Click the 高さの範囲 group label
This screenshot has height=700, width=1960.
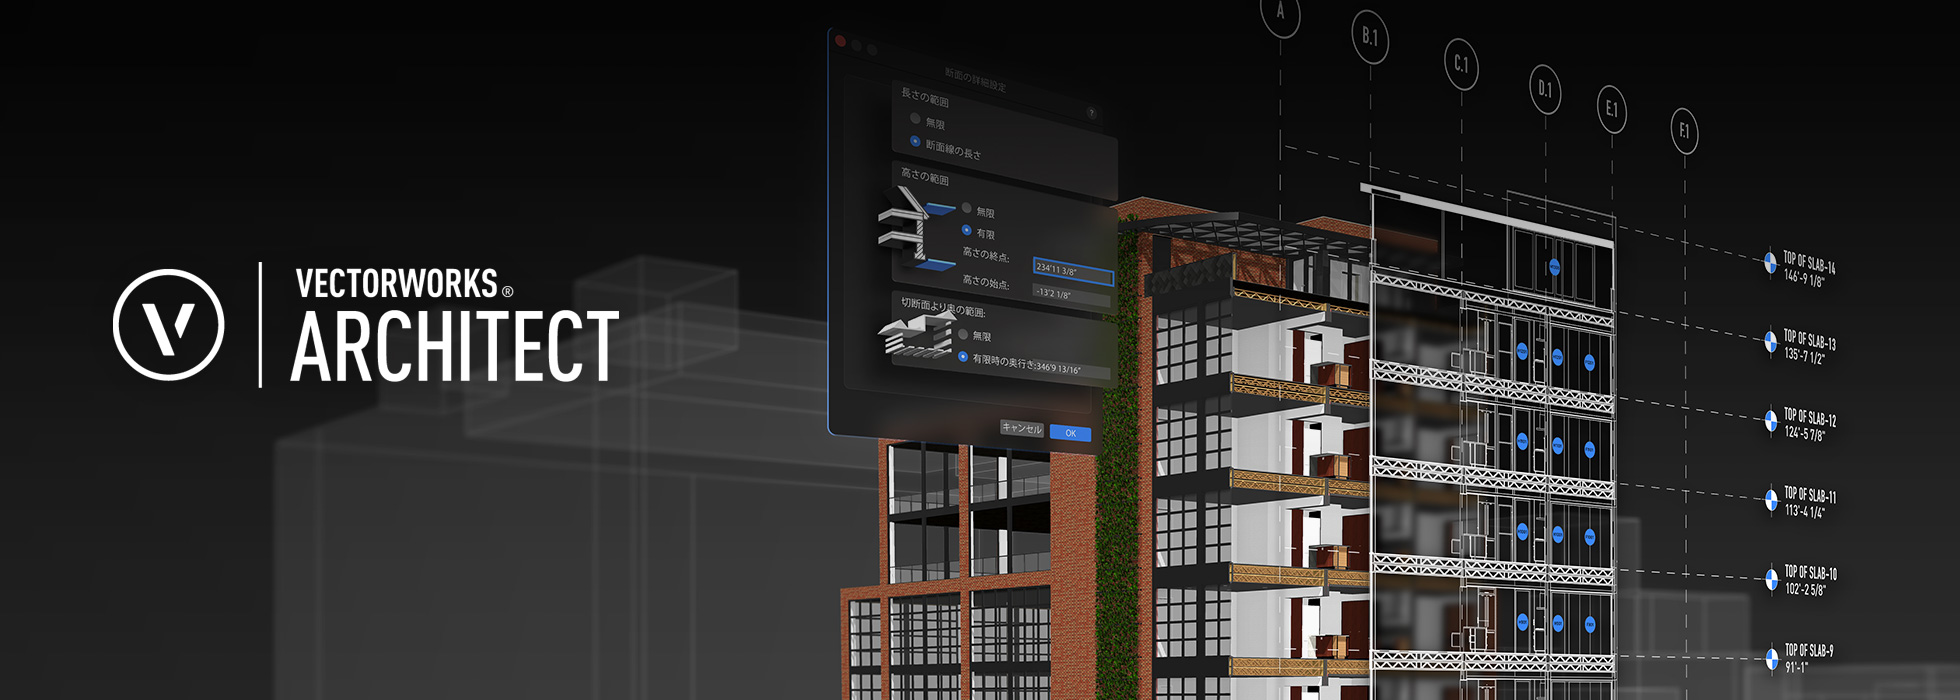pyautogui.click(x=925, y=177)
